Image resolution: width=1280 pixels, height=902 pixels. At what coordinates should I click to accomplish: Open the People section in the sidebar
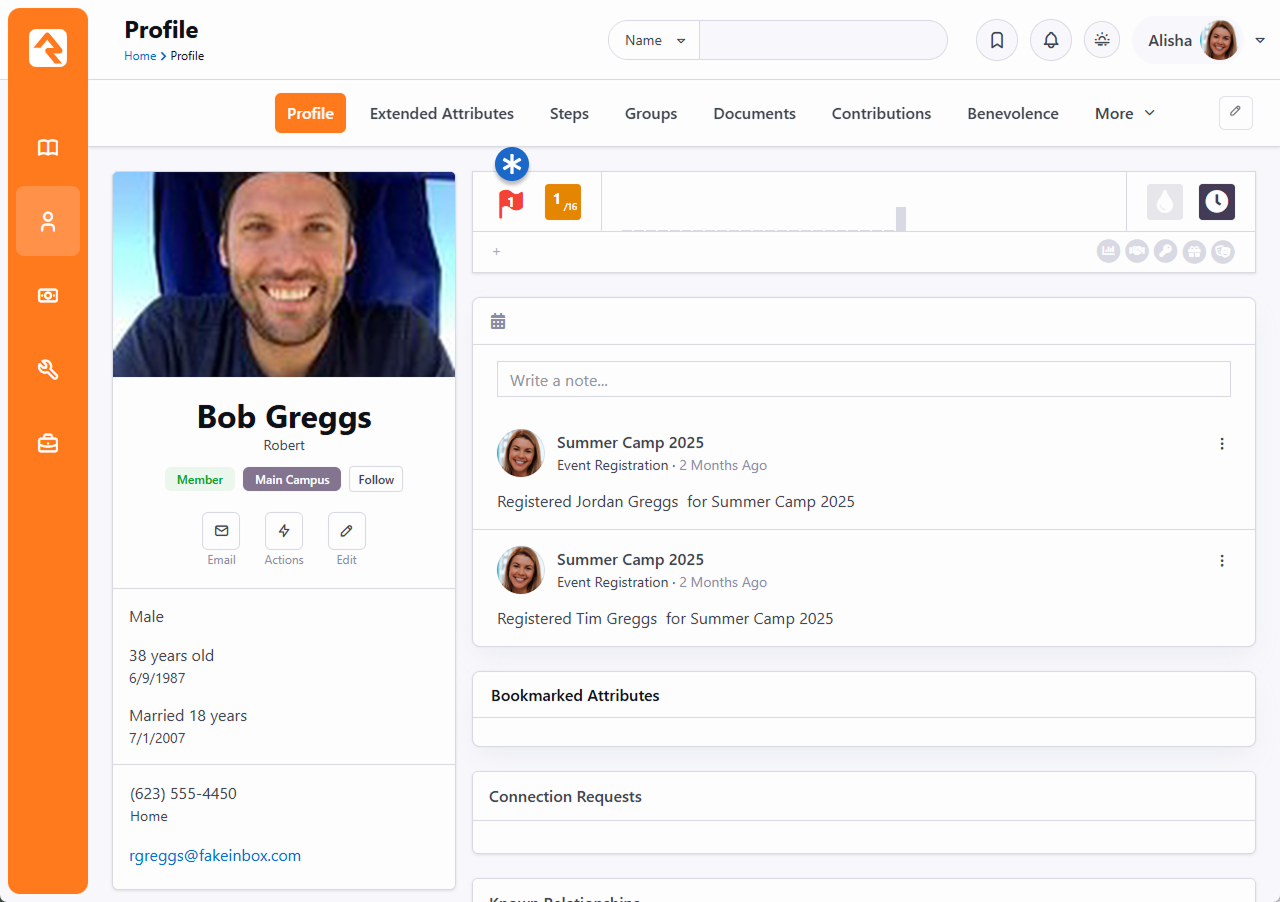click(x=48, y=221)
